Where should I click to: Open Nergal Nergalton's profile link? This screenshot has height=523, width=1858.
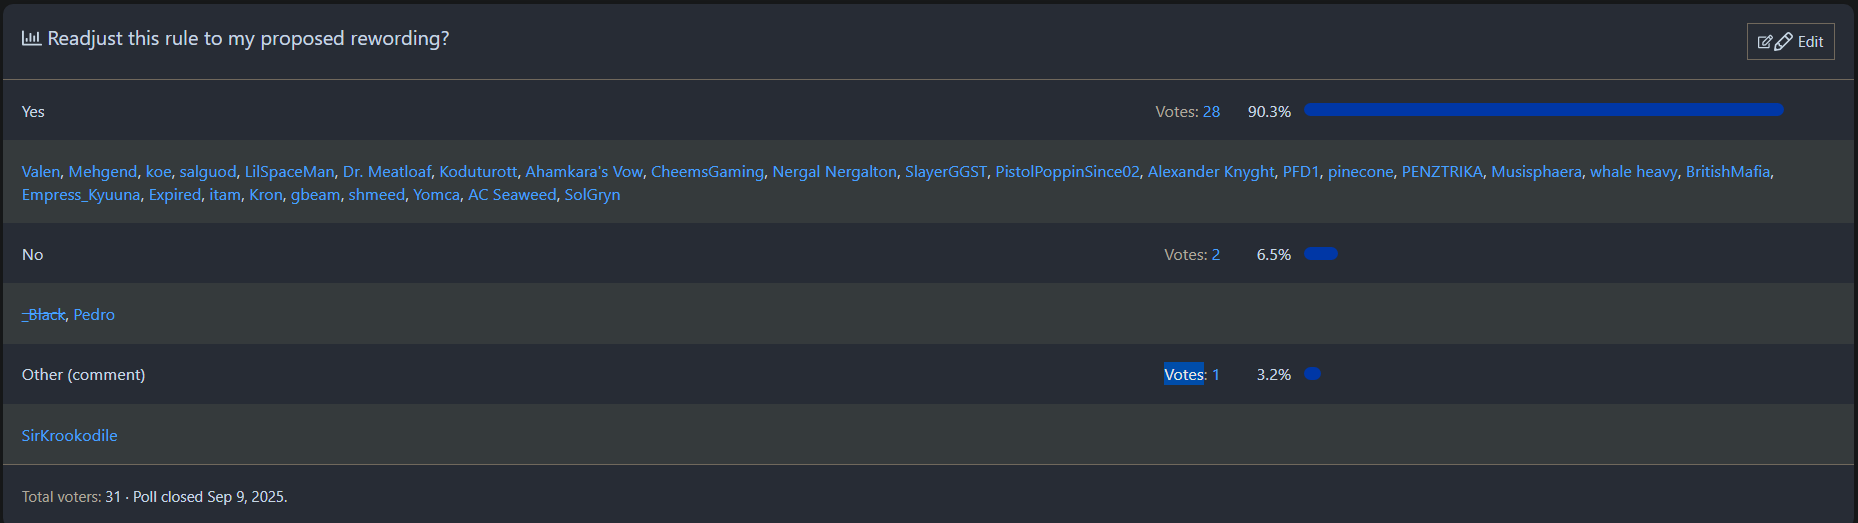pos(834,172)
